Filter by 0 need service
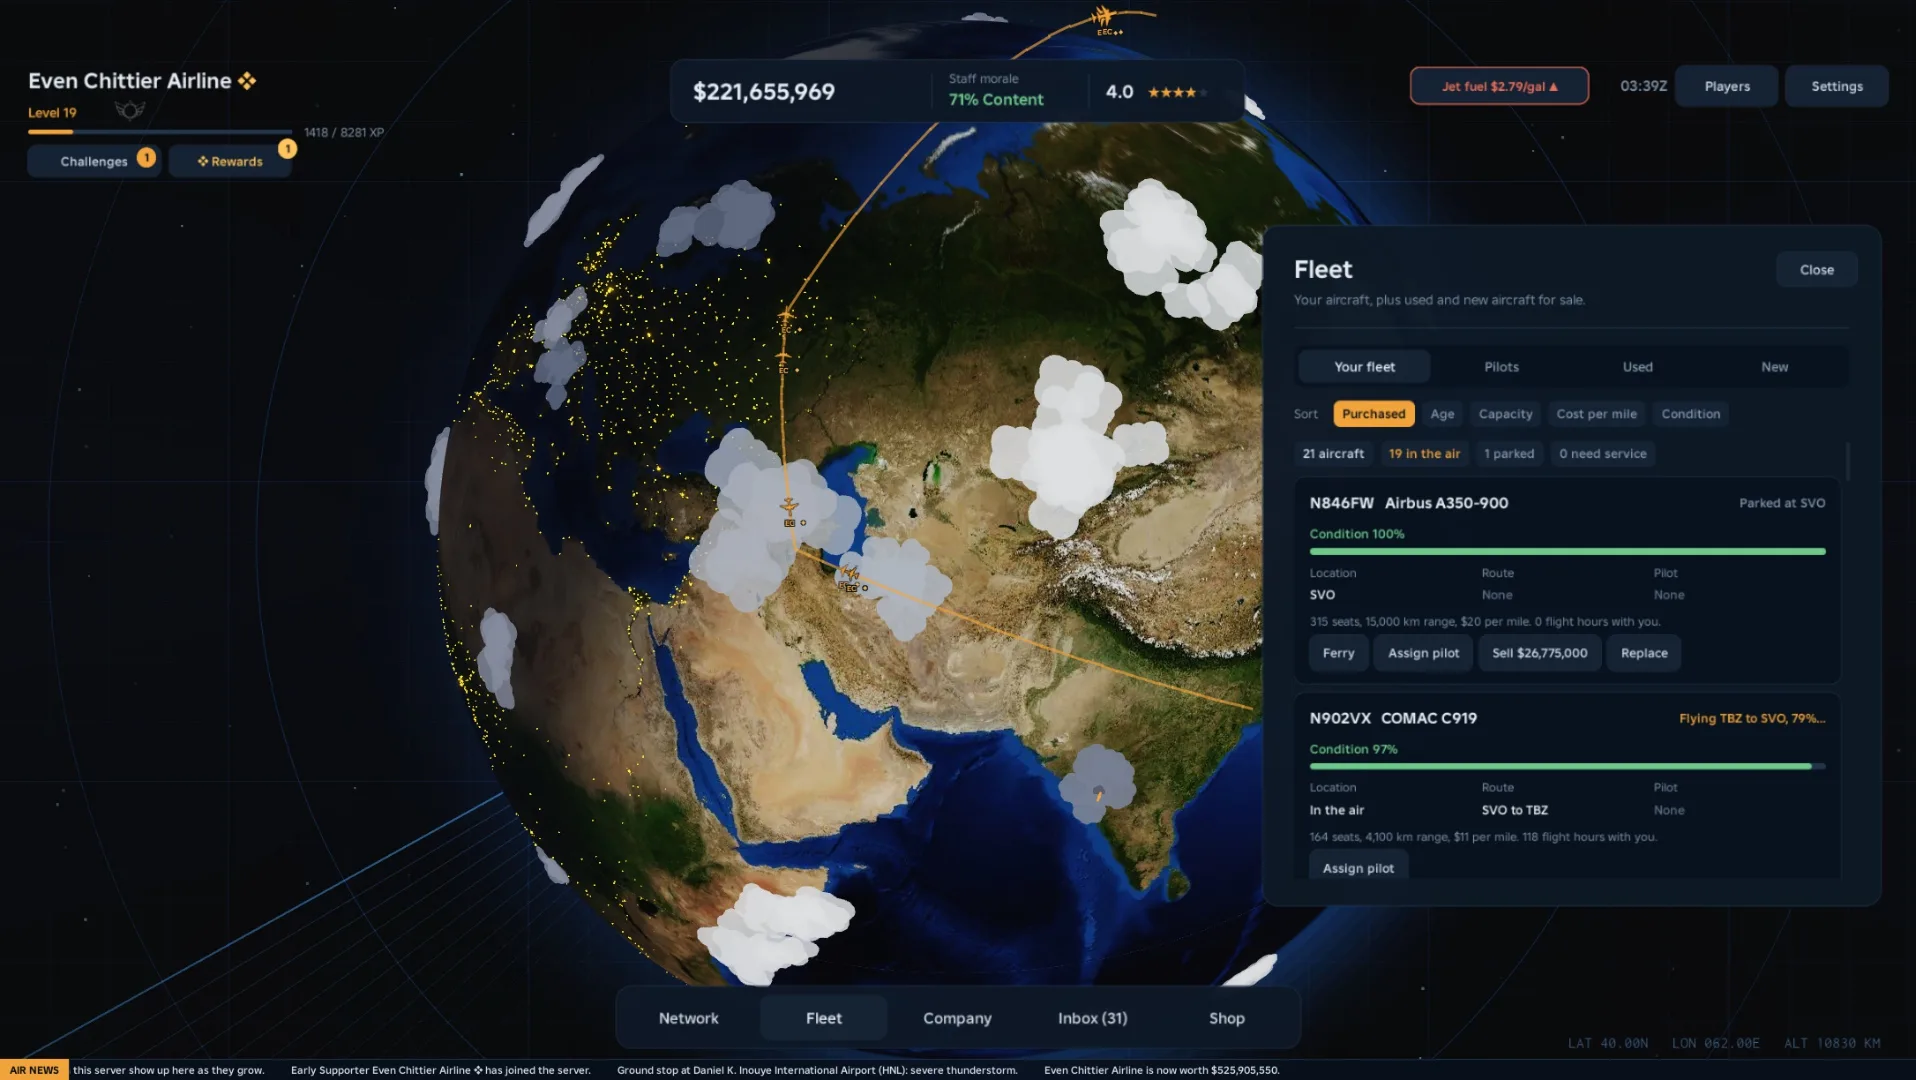The image size is (1916, 1080). tap(1602, 454)
